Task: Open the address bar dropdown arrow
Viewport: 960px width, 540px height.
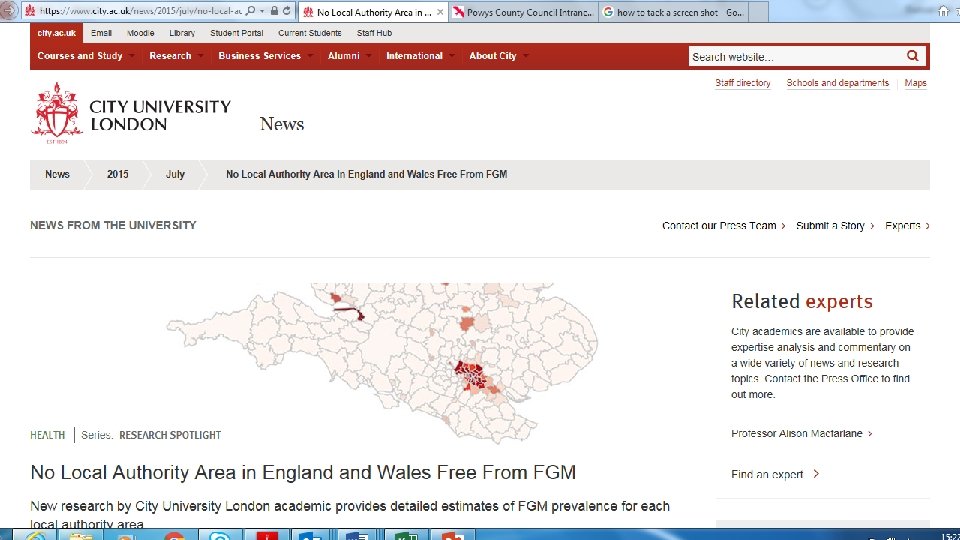Action: coord(262,11)
